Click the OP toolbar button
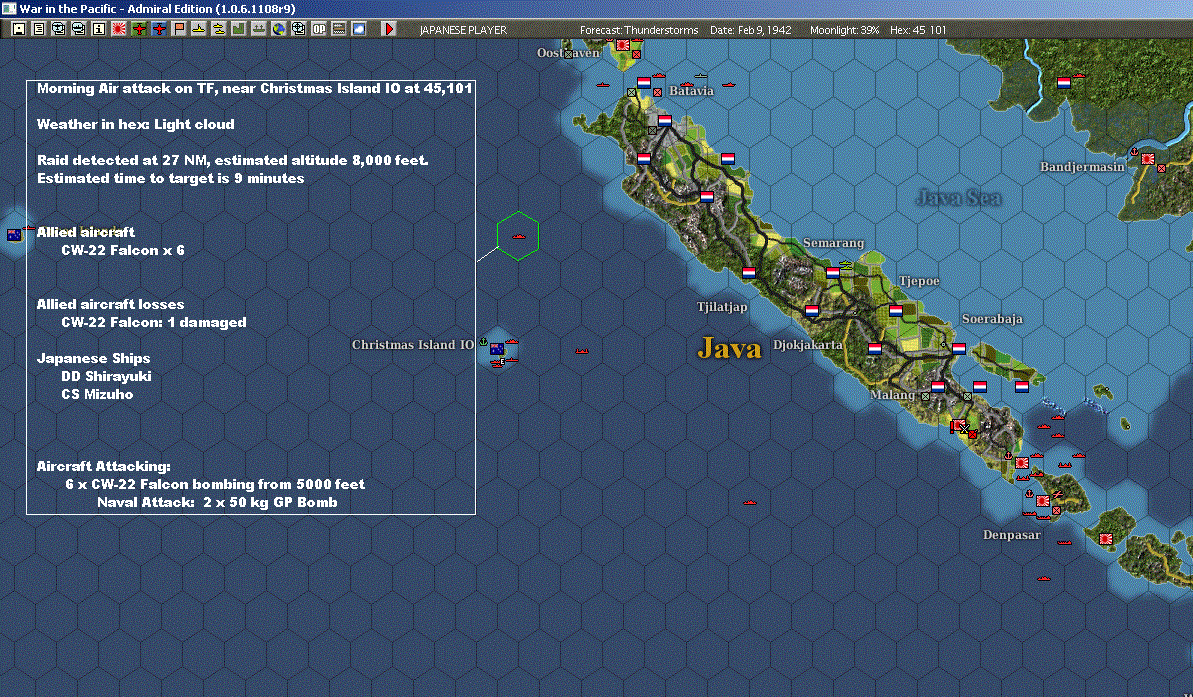Screen dimensions: 1193x697 pos(319,29)
